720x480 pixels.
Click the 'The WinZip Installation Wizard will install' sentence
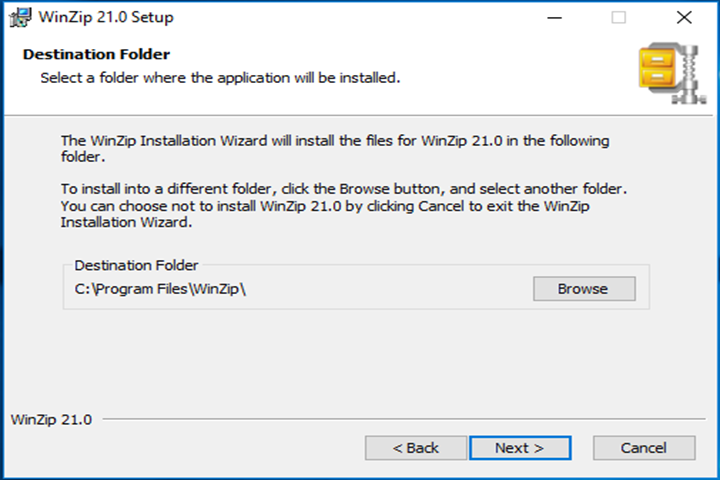tap(335, 141)
